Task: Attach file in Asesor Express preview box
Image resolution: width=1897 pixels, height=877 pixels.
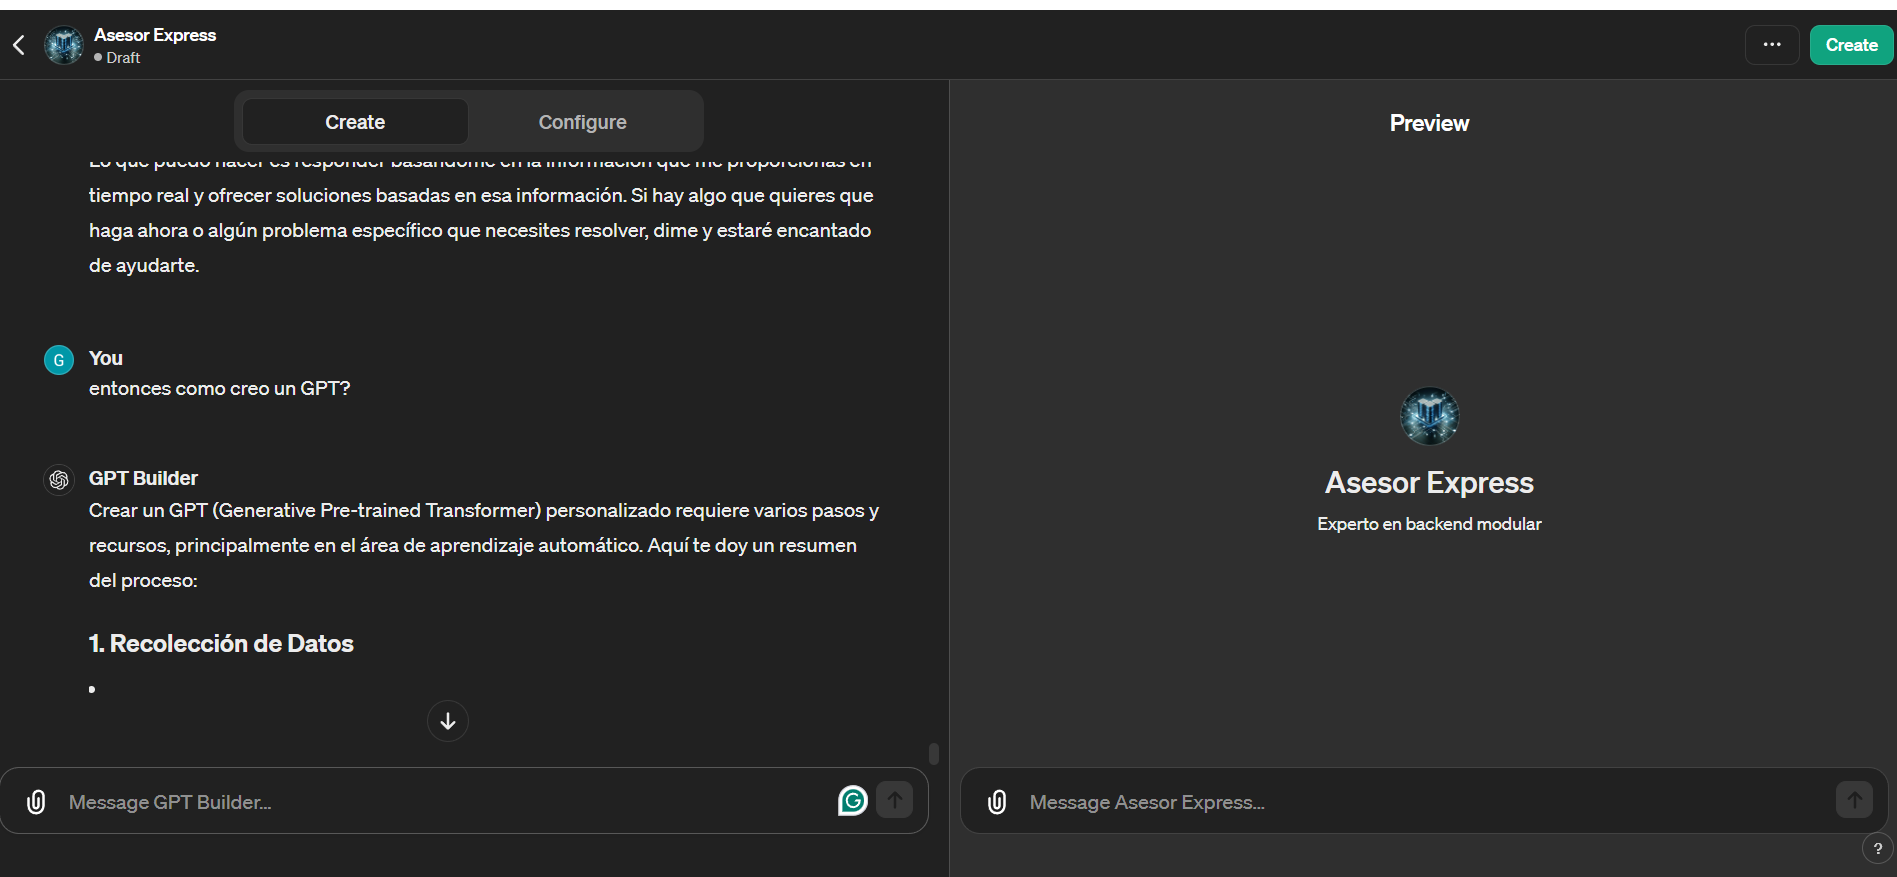Action: click(997, 802)
